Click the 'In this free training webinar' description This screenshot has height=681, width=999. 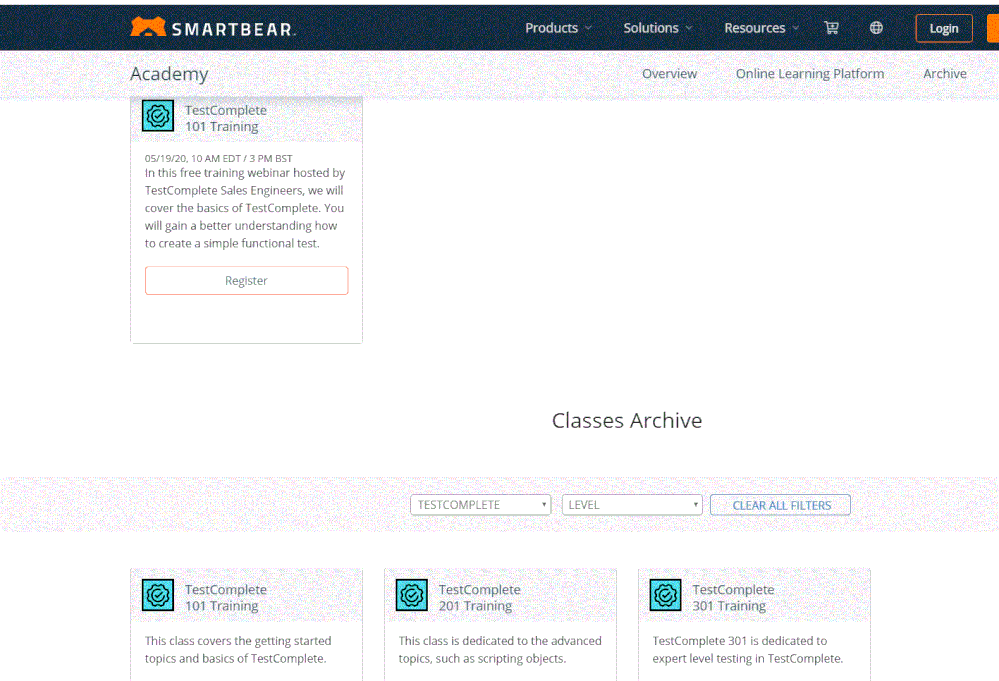[245, 208]
